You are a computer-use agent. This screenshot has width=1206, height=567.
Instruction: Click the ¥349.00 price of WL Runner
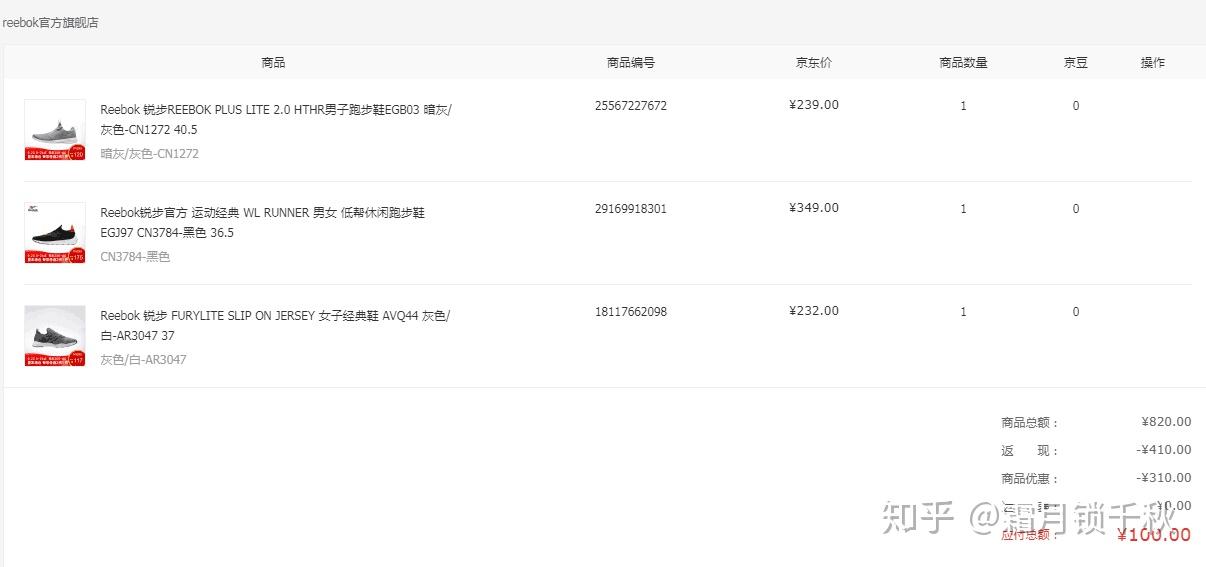[813, 208]
